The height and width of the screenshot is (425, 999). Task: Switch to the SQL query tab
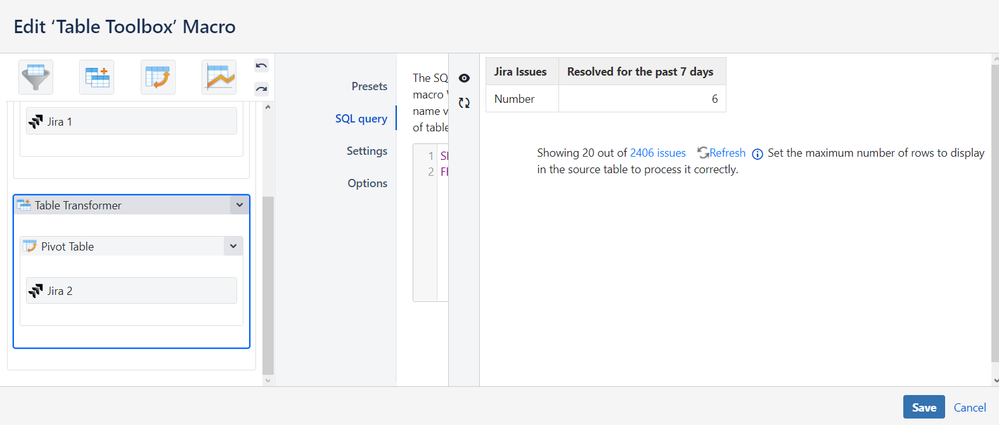360,119
